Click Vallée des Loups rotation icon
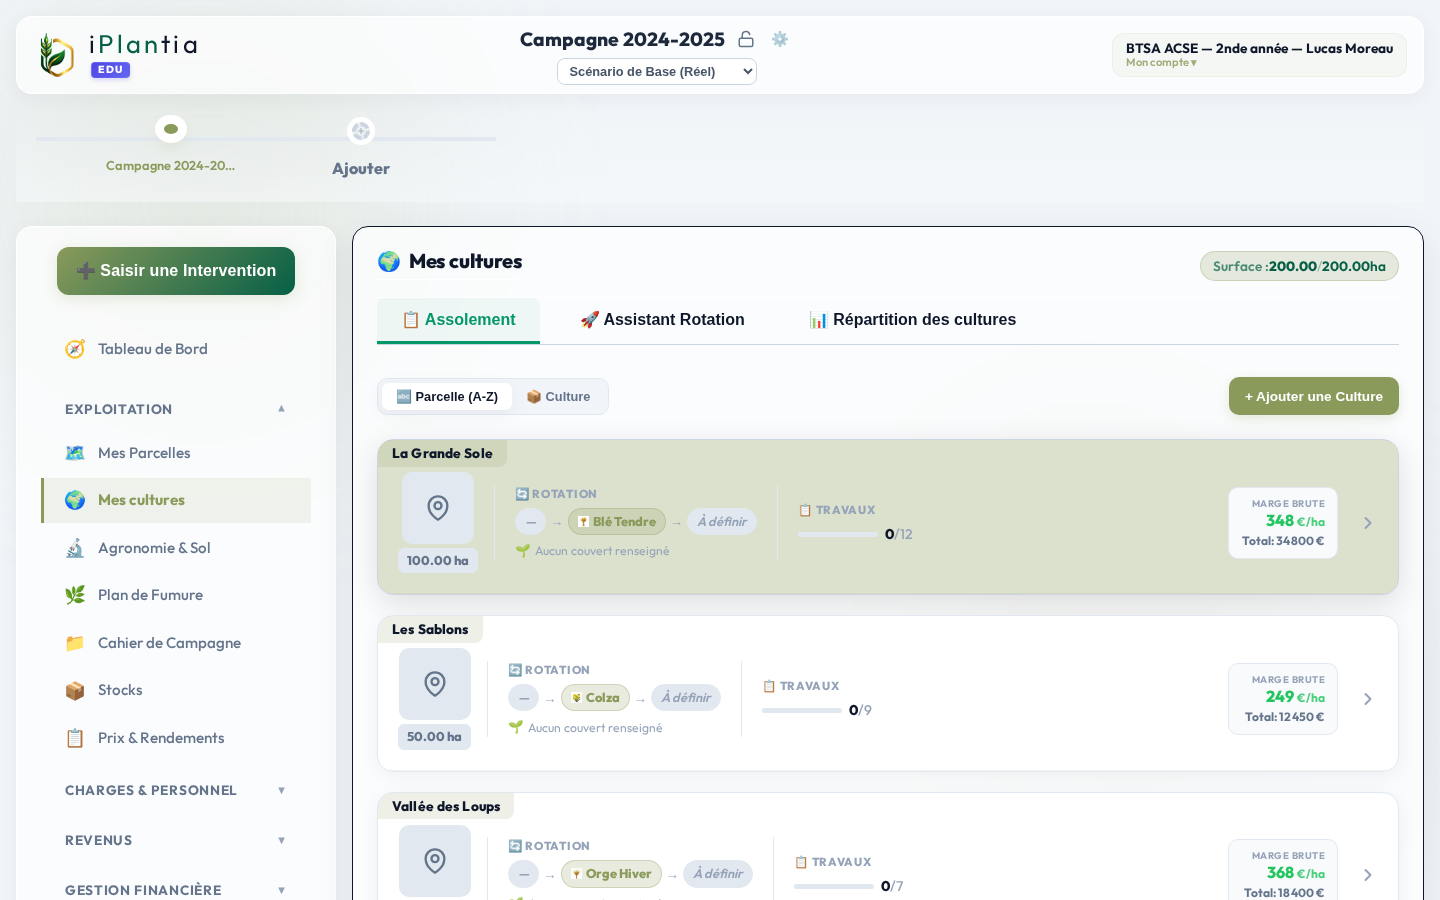This screenshot has width=1440, height=900. (515, 846)
